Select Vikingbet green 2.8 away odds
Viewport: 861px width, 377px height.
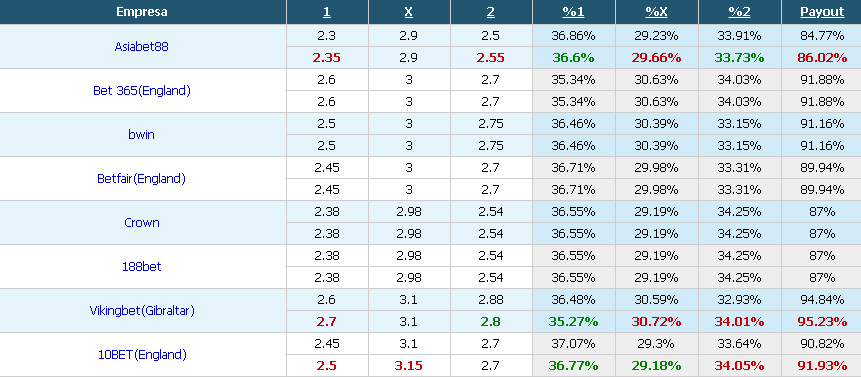491,322
